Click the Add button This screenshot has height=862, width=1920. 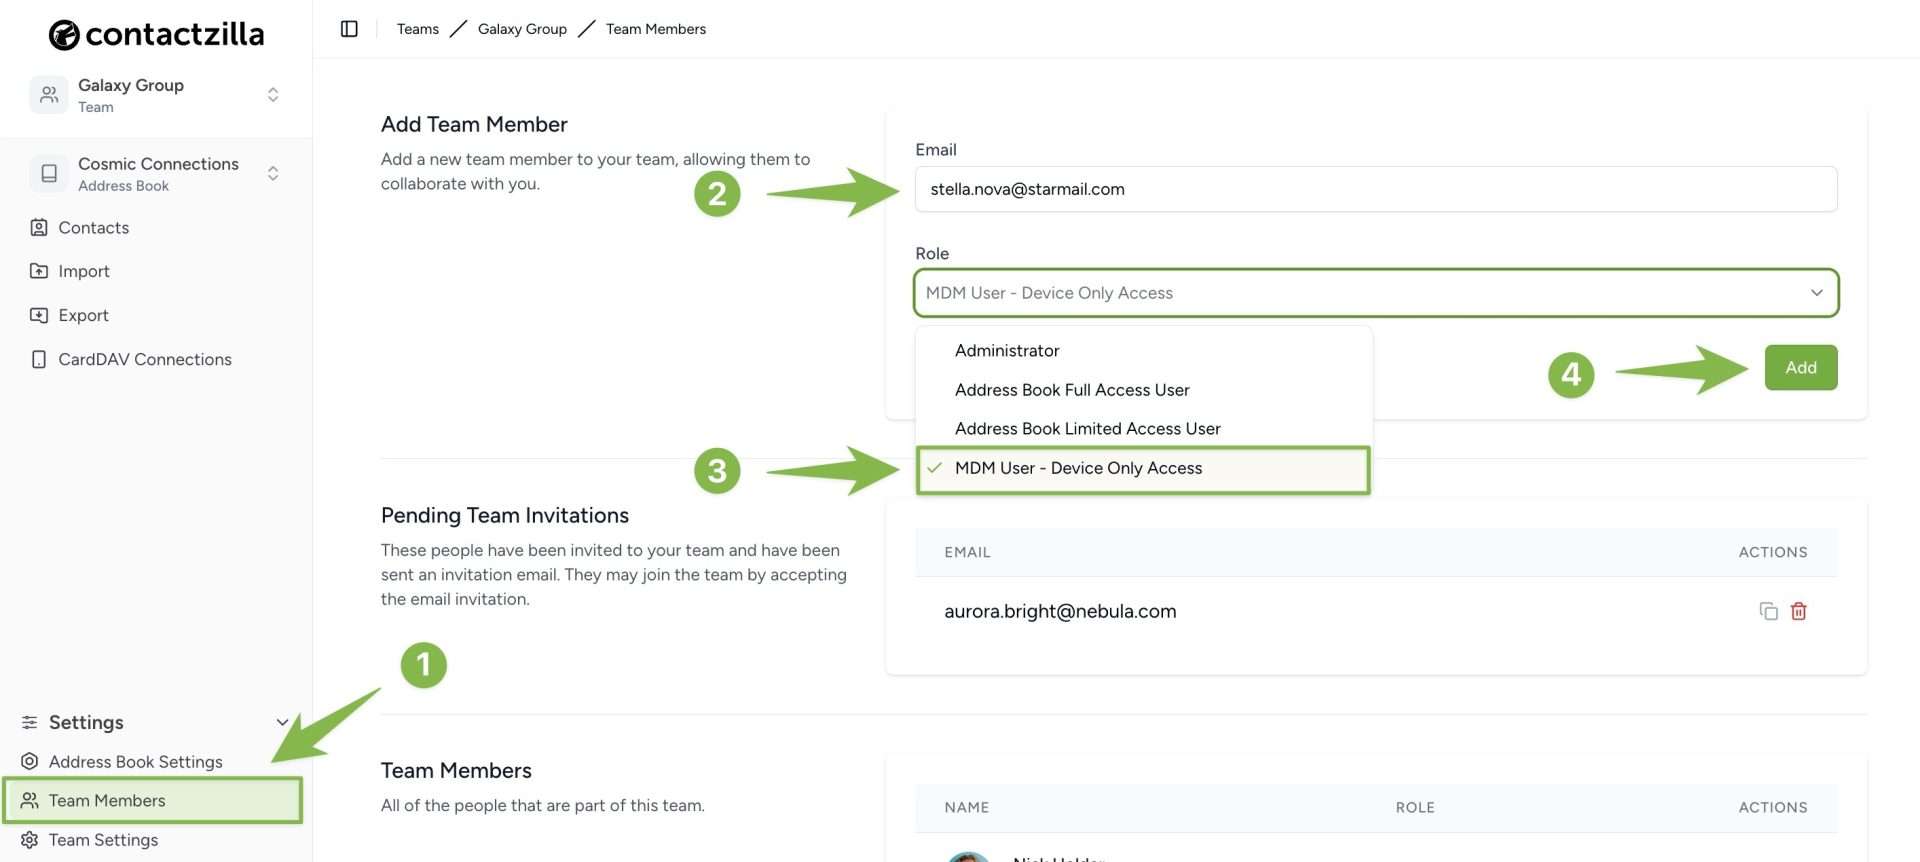pos(1800,367)
